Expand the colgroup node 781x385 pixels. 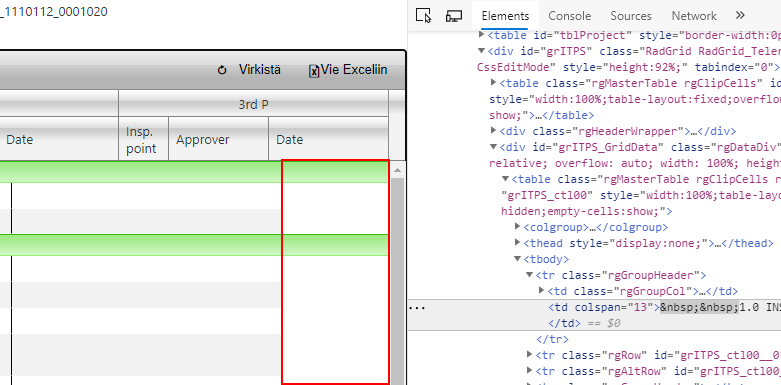(x=518, y=227)
